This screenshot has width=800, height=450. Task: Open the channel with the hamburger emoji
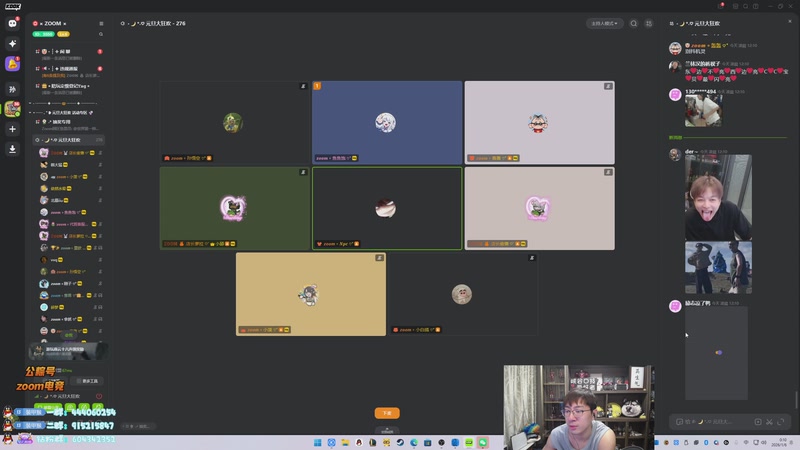click(68, 89)
